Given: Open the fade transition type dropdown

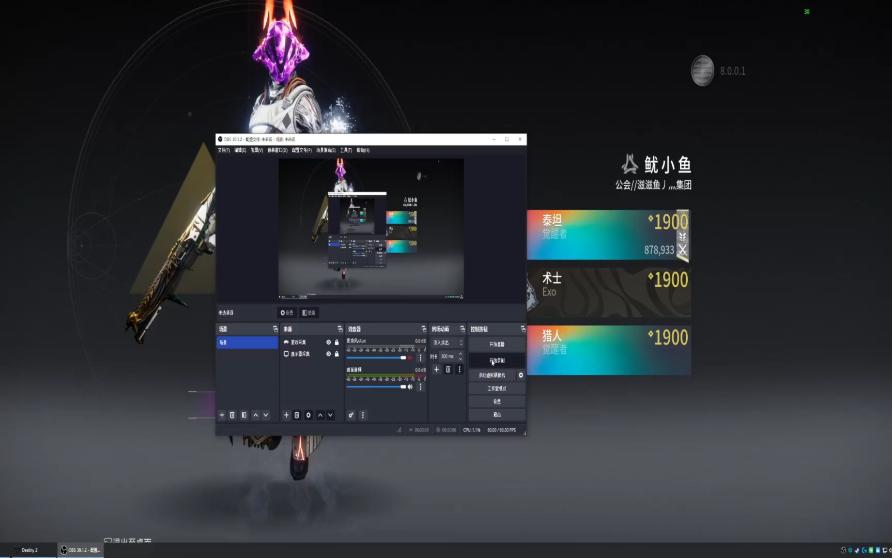Looking at the screenshot, I should (448, 342).
